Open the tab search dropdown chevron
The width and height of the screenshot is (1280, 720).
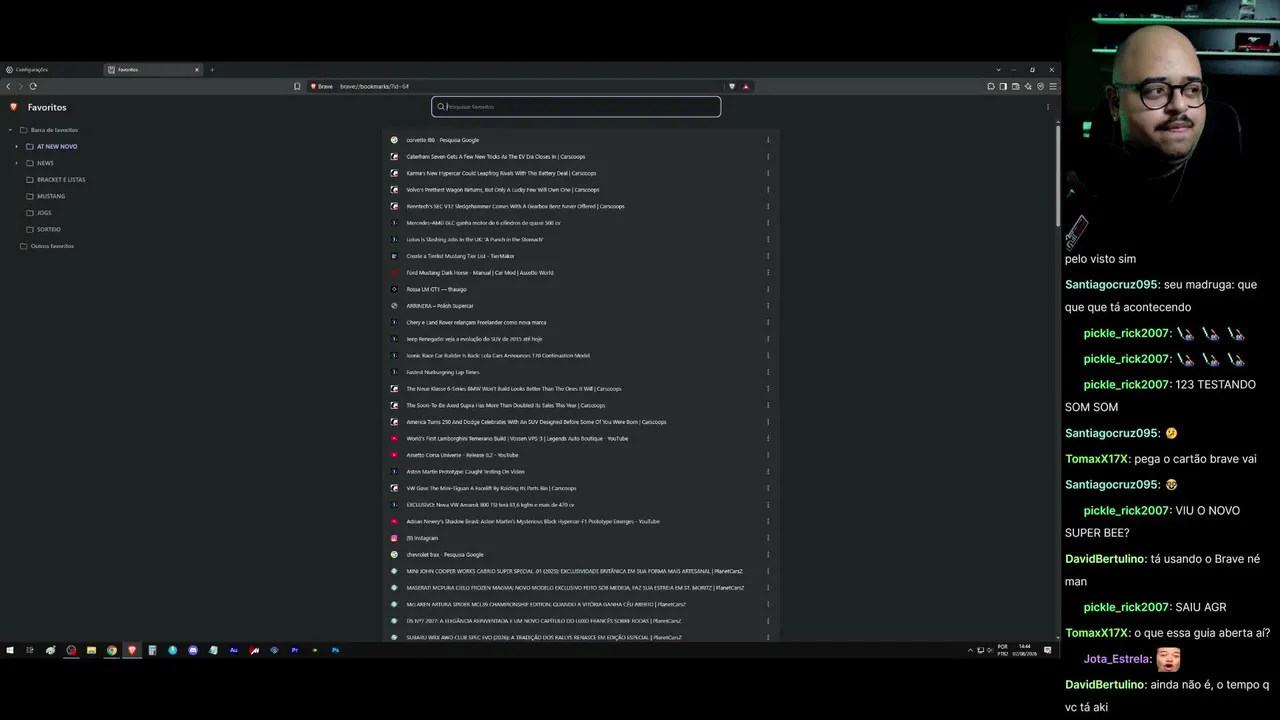tap(998, 70)
